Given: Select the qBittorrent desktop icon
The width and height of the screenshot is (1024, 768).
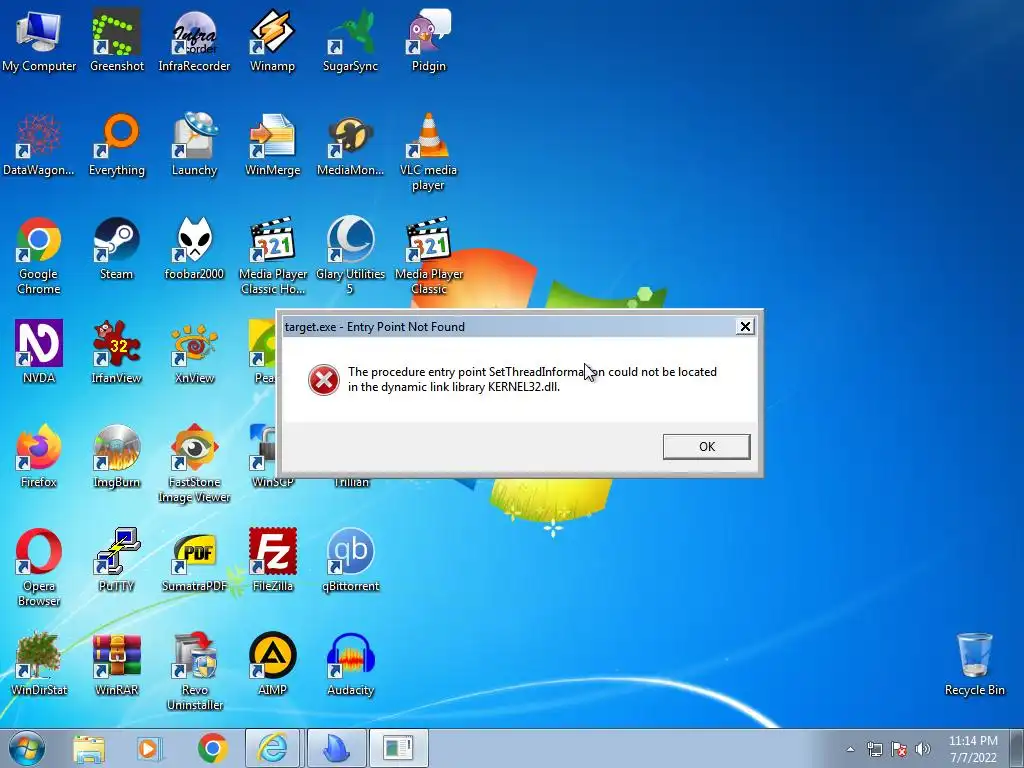Looking at the screenshot, I should tap(350, 560).
